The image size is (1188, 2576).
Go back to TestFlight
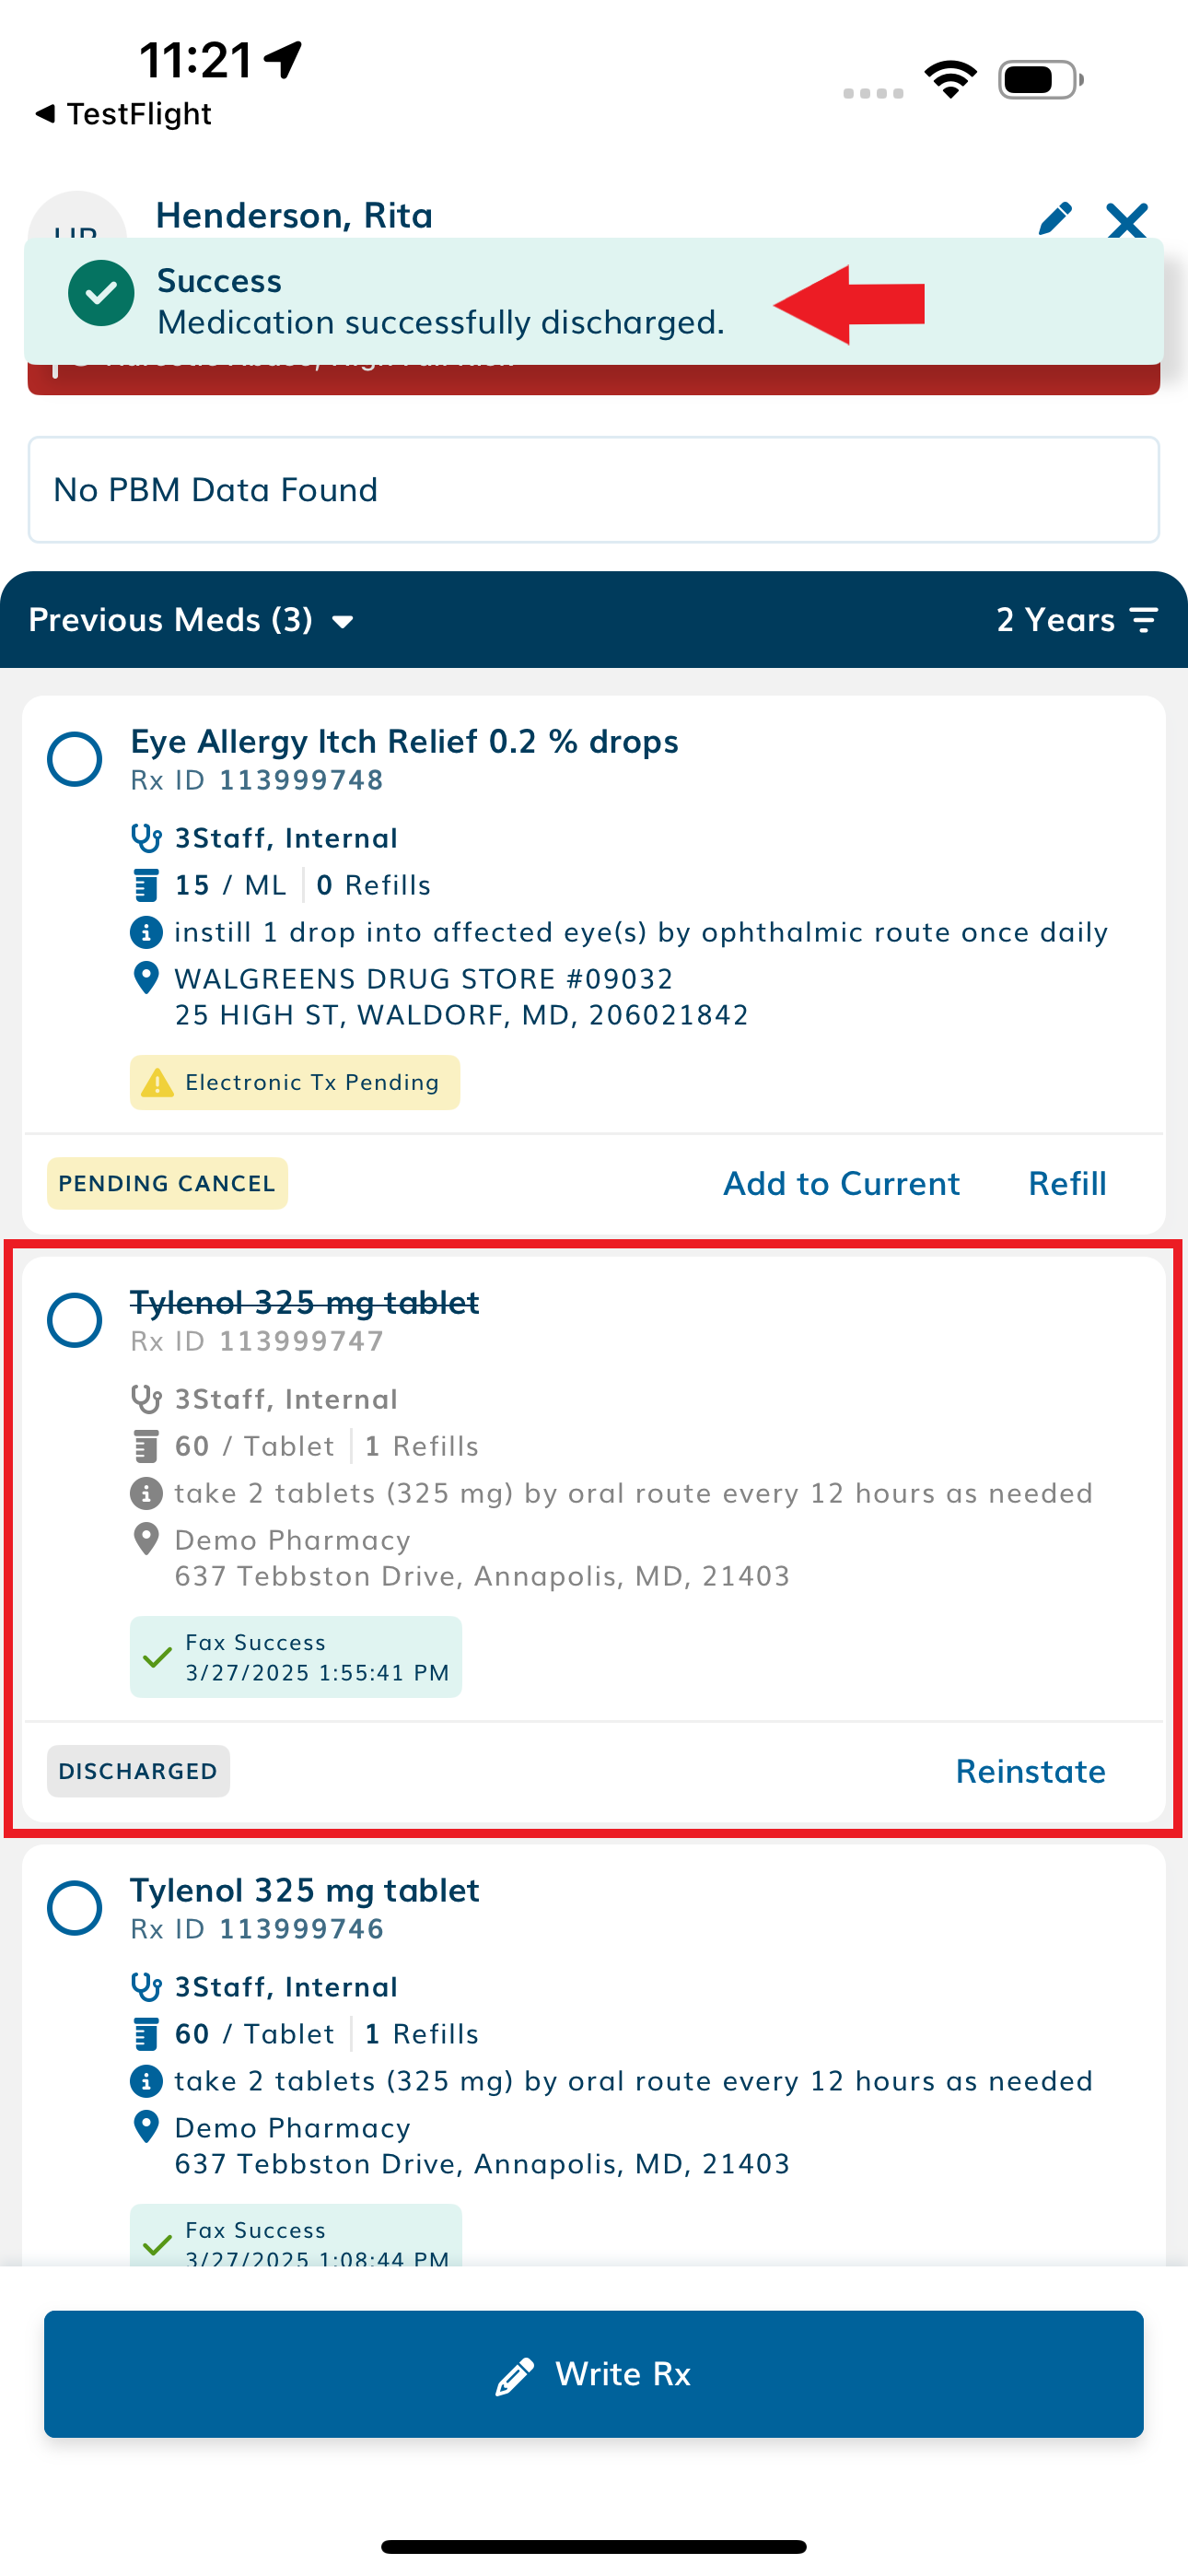123,114
